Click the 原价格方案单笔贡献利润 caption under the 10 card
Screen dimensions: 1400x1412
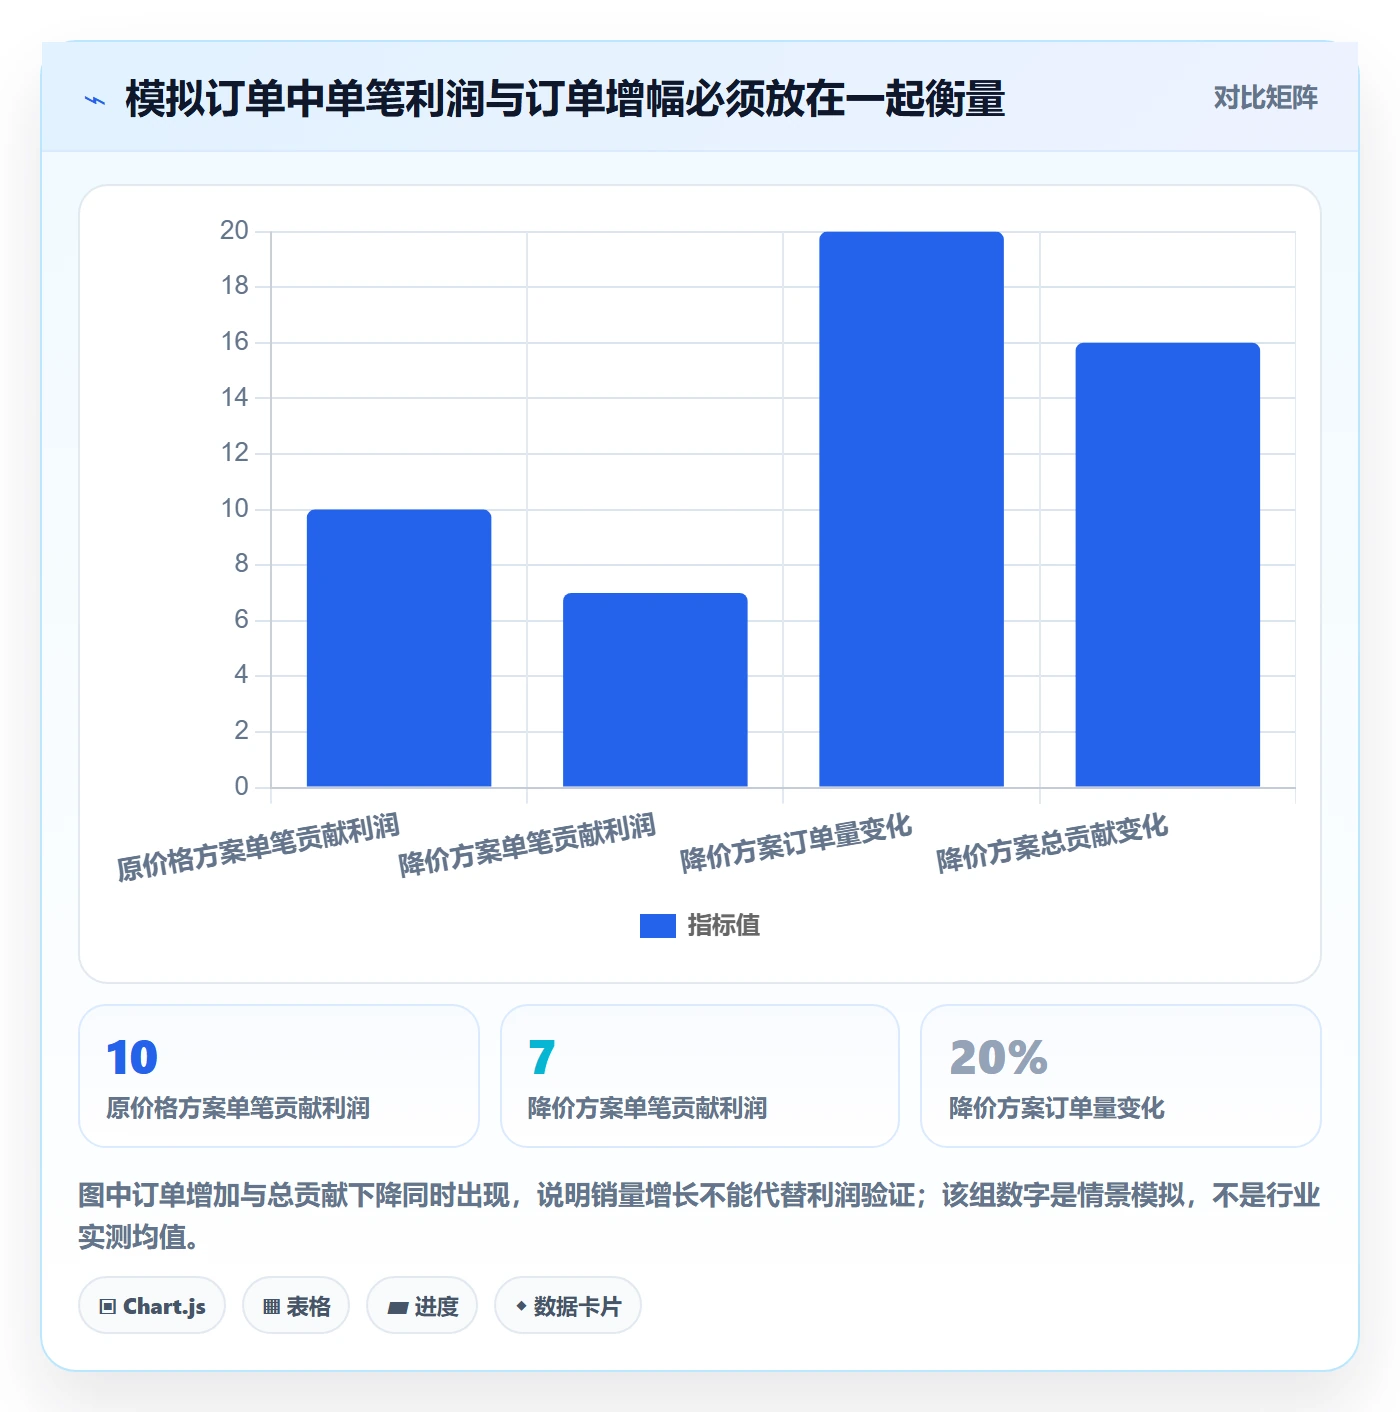click(238, 1108)
